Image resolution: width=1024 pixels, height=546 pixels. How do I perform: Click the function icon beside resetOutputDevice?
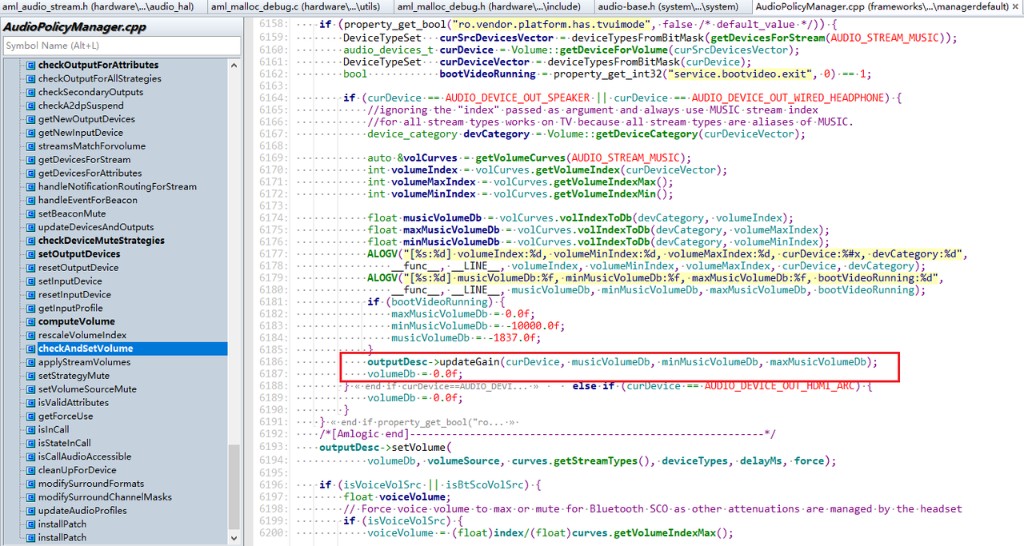point(30,267)
